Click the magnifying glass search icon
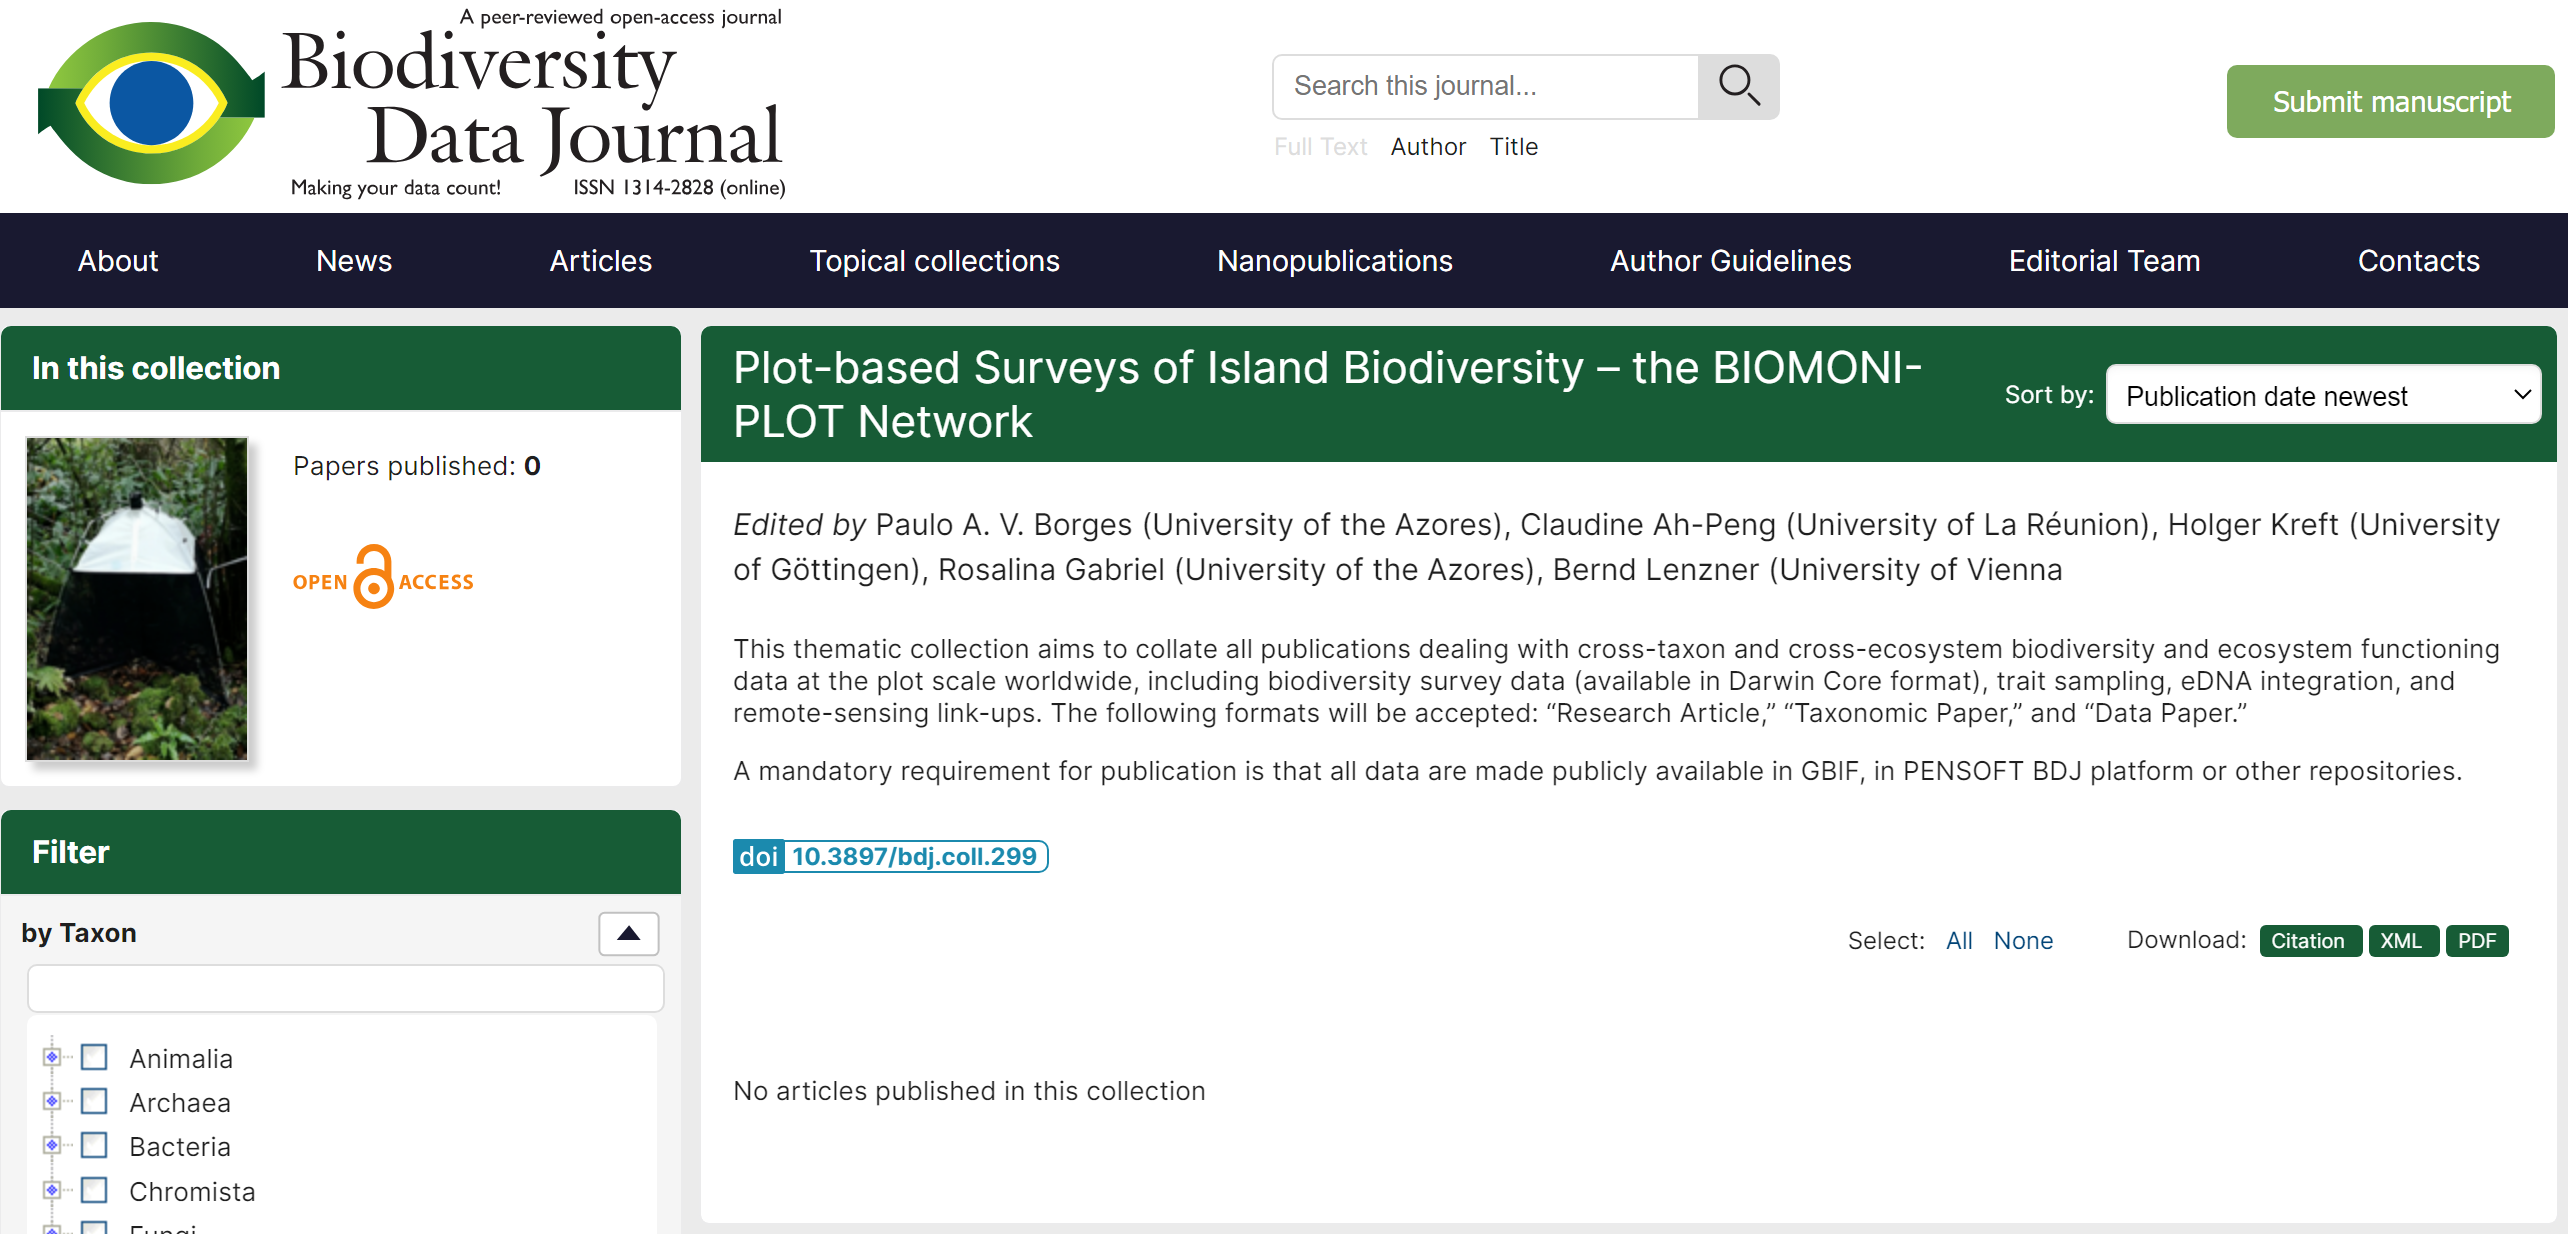Screen dimensions: 2568x1234 (x=1738, y=87)
